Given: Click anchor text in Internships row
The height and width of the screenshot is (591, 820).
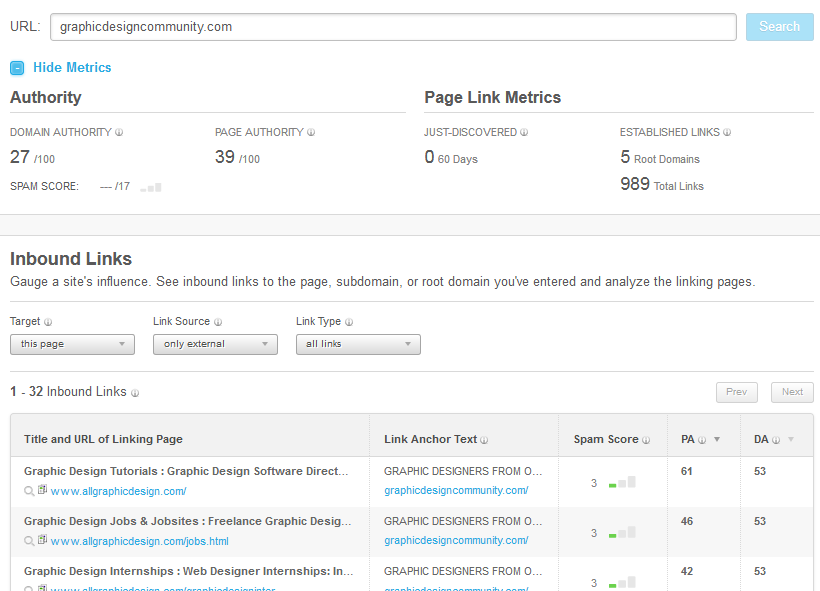Looking at the screenshot, I should (x=463, y=571).
